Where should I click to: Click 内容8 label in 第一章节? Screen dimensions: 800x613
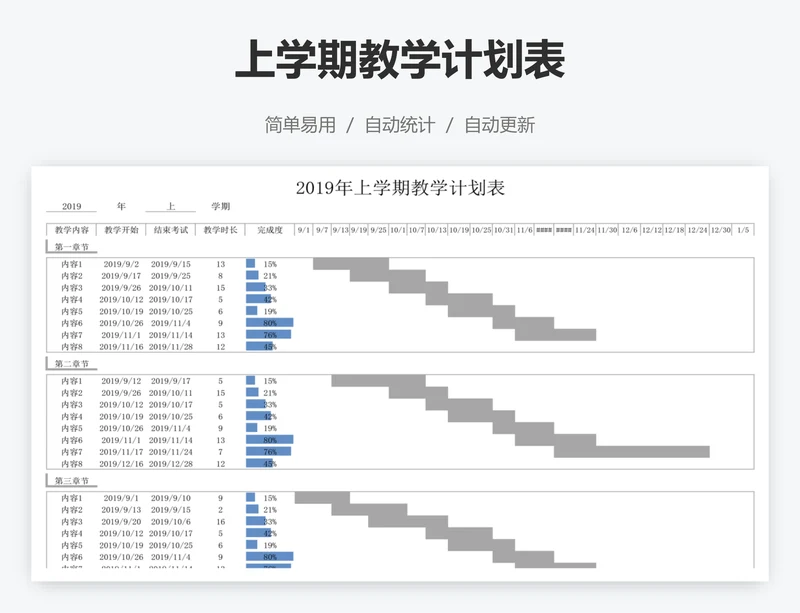pos(71,347)
